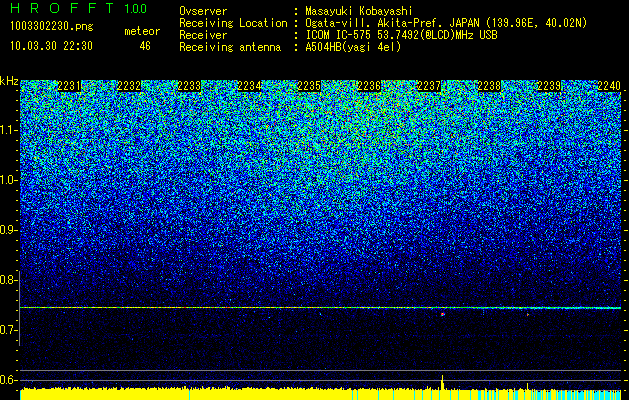The width and height of the screenshot is (629, 400).
Task: Click the 'Ovserver' field label
Action: 203,11
